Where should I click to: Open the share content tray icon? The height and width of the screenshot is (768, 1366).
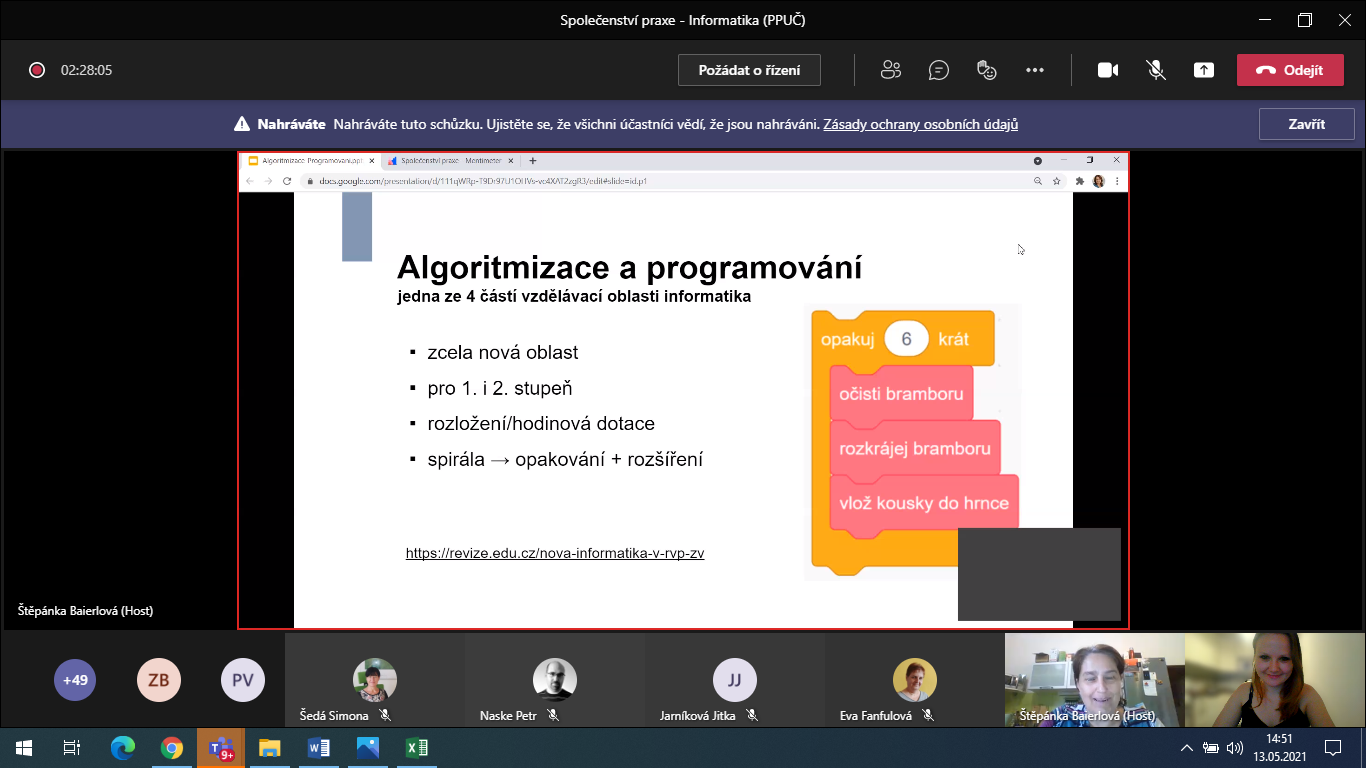coord(1204,70)
